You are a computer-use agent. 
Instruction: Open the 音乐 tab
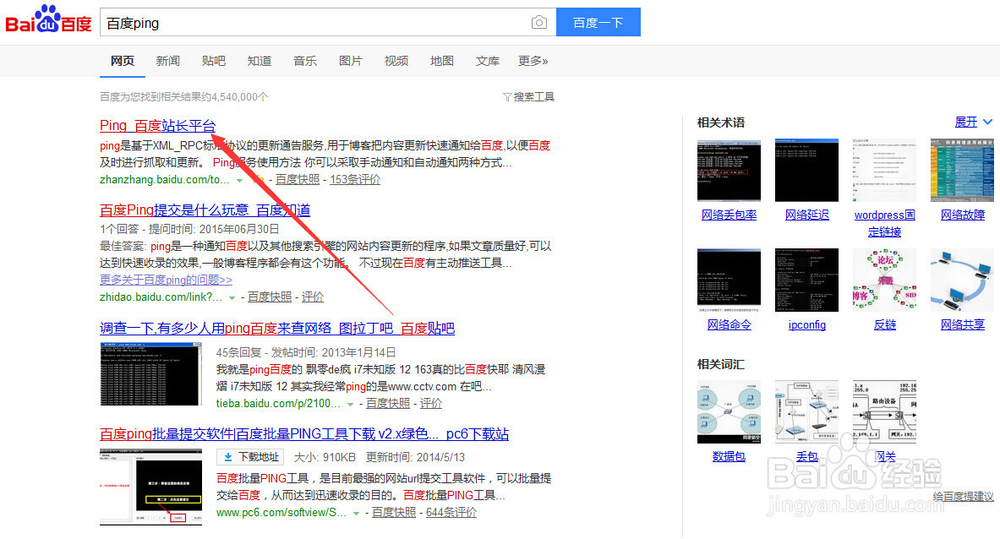(x=305, y=61)
